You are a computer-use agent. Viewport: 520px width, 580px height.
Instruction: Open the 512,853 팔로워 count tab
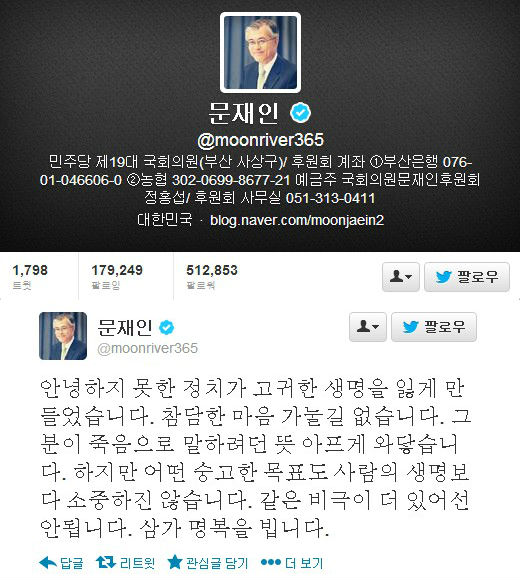(212, 276)
